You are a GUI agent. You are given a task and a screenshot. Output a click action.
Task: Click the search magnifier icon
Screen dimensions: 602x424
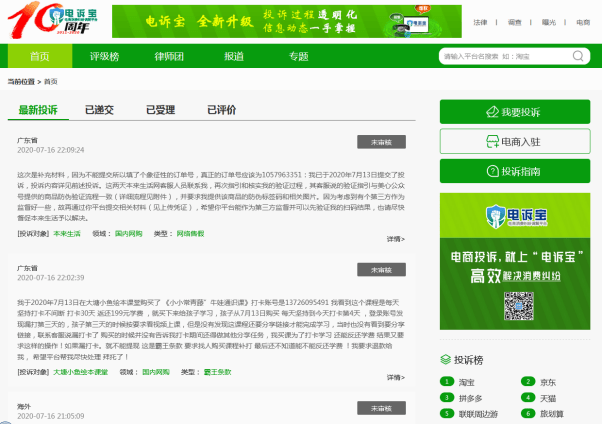(x=578, y=56)
